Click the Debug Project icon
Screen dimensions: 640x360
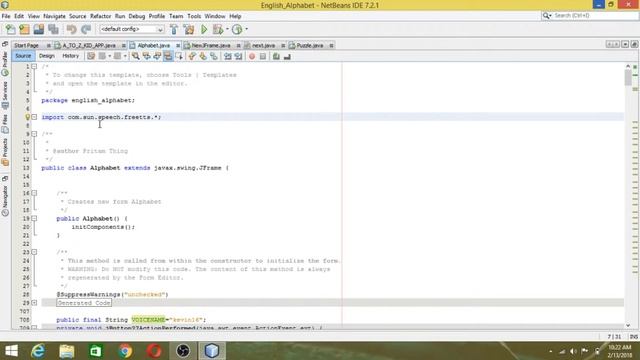[x=218, y=29]
